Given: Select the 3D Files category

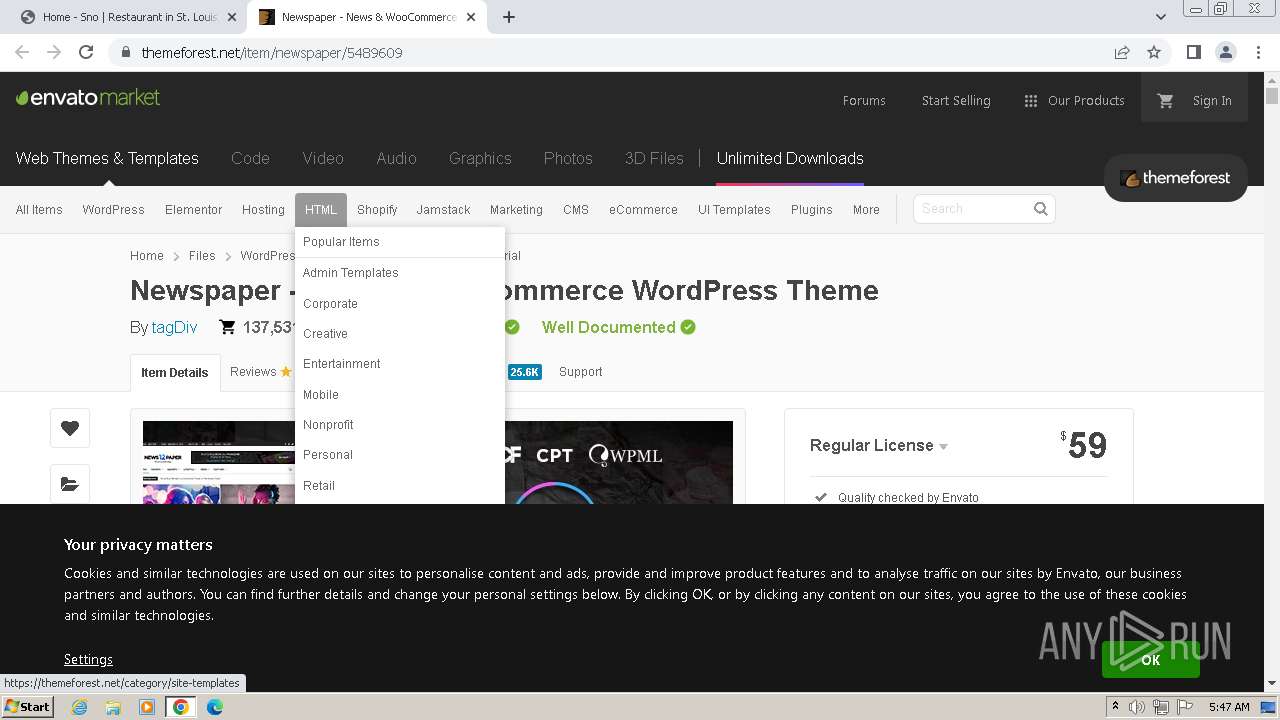Looking at the screenshot, I should point(654,158).
